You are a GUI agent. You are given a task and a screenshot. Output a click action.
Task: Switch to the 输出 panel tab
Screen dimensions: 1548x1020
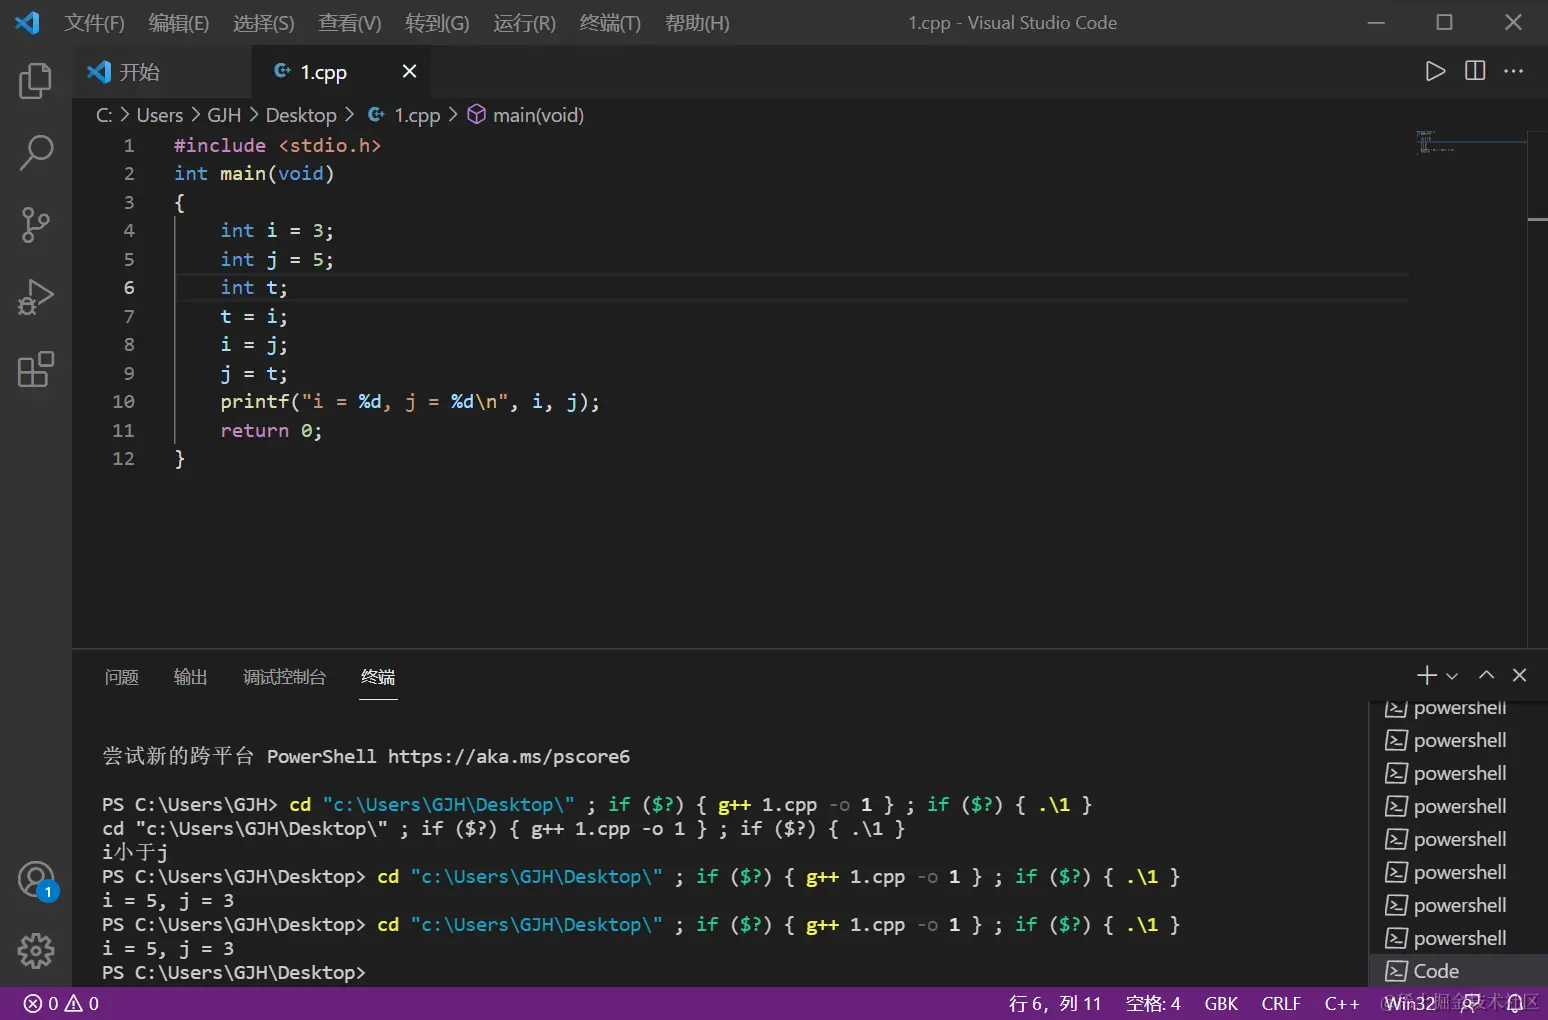coord(190,677)
